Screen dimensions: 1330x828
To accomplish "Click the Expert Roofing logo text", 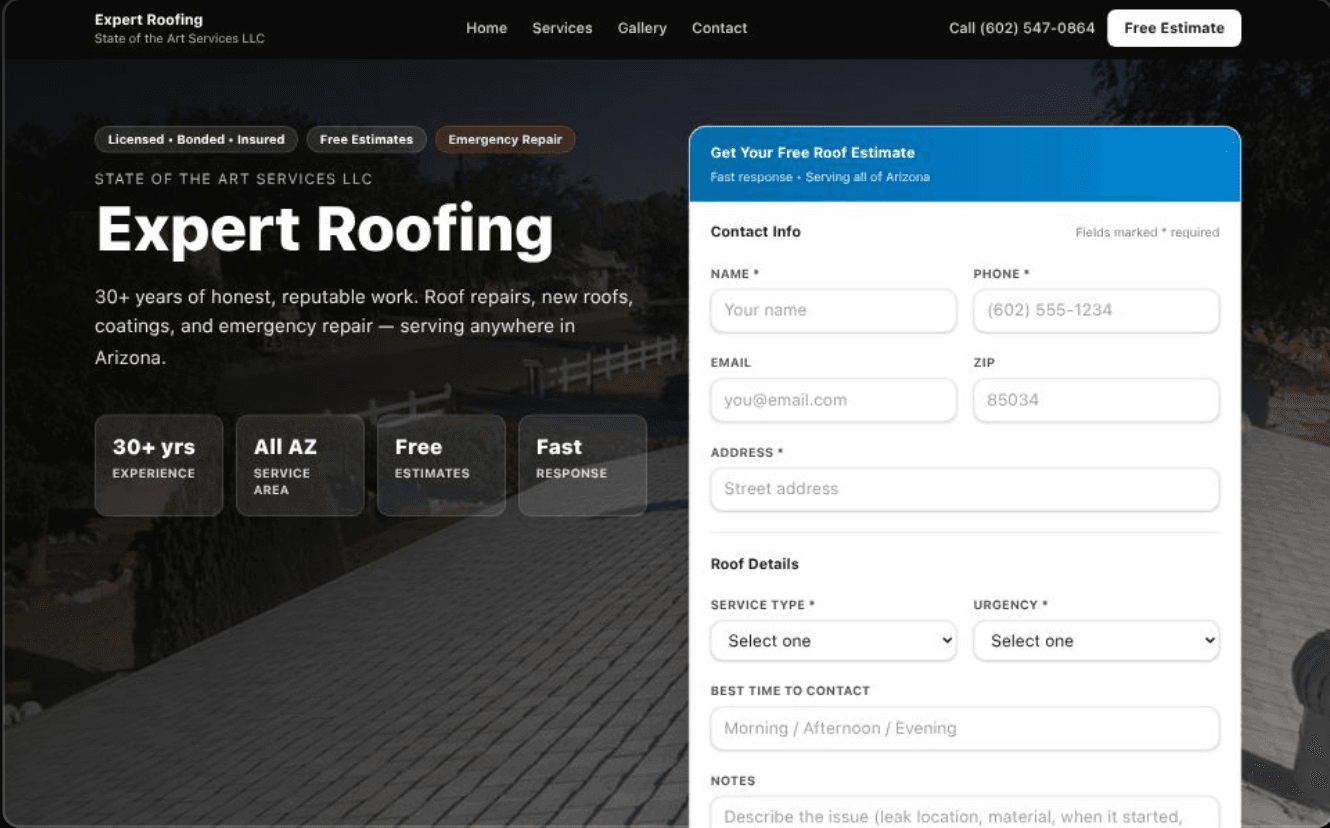I will (x=148, y=19).
